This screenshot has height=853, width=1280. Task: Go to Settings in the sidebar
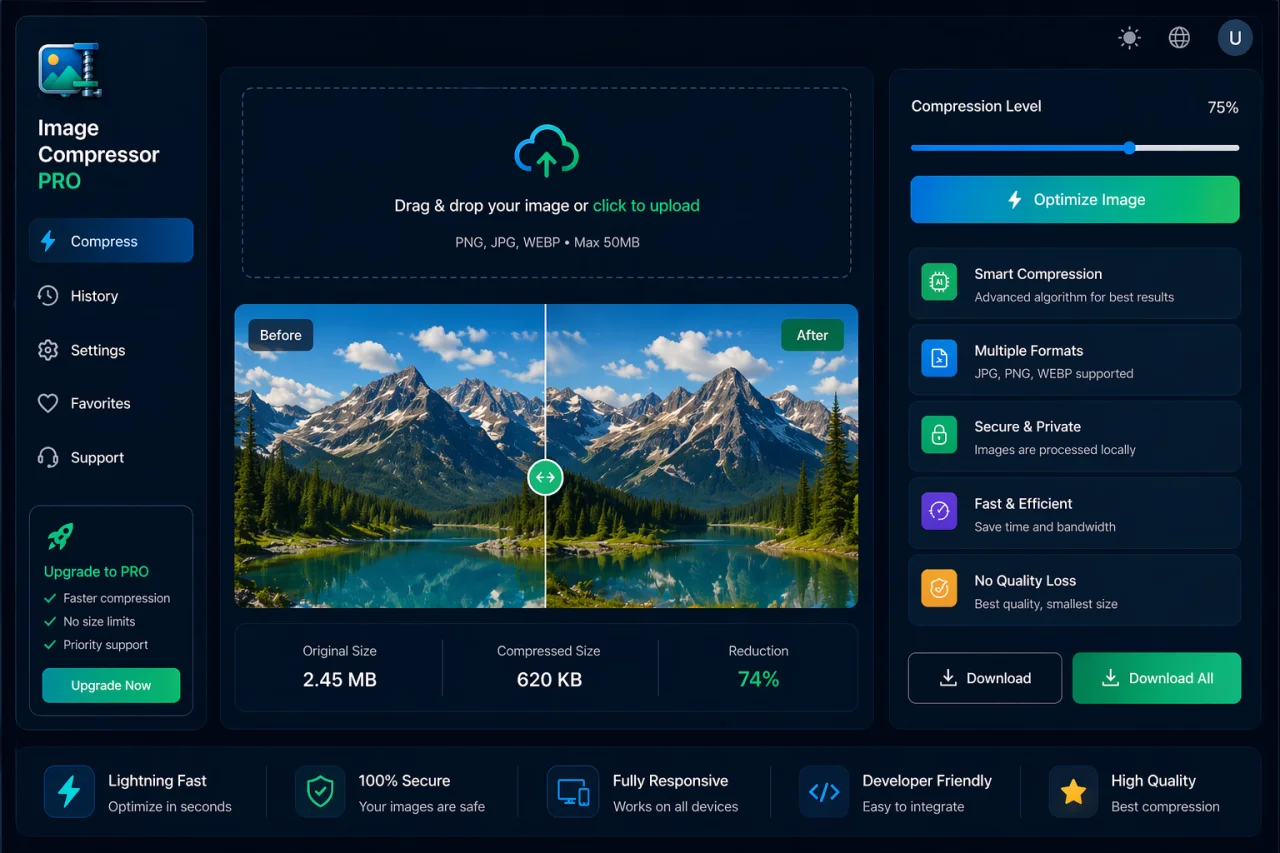coord(111,350)
